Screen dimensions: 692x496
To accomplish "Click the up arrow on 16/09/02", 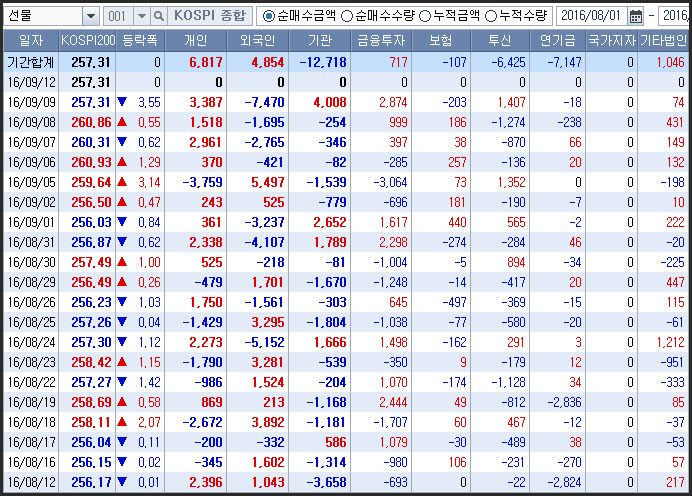I will [122, 202].
